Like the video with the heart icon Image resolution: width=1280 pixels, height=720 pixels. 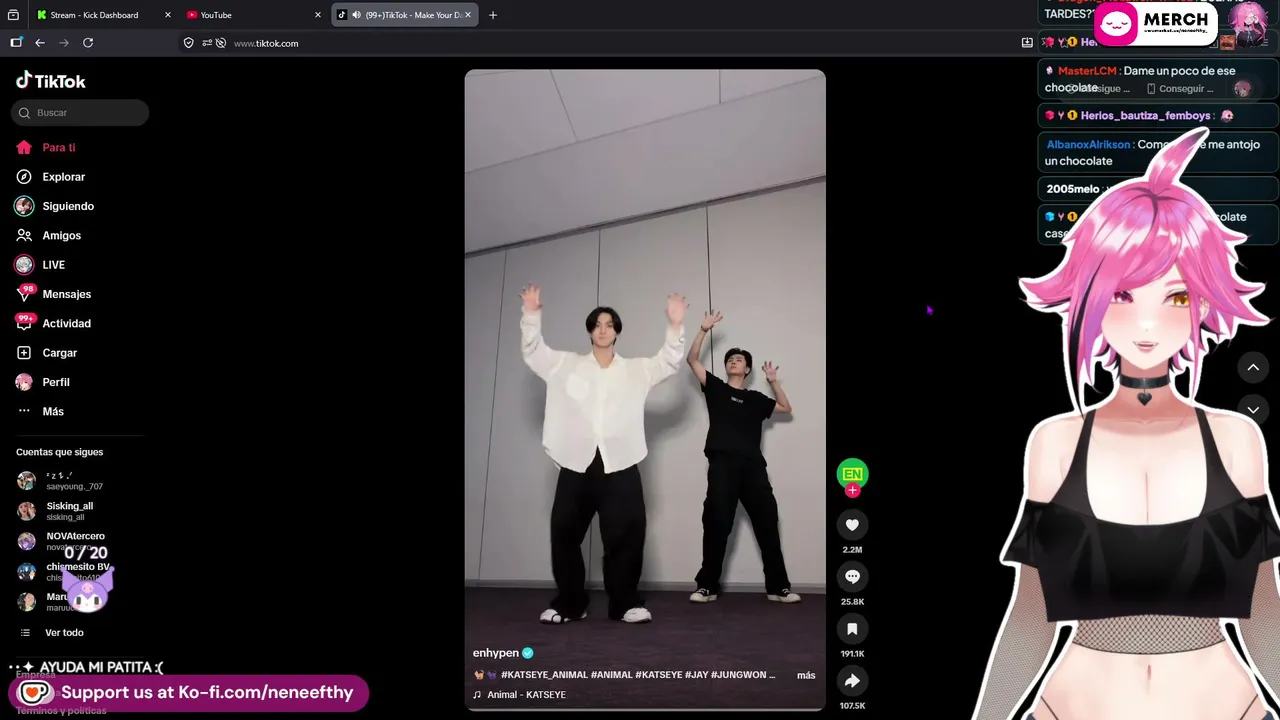[852, 525]
